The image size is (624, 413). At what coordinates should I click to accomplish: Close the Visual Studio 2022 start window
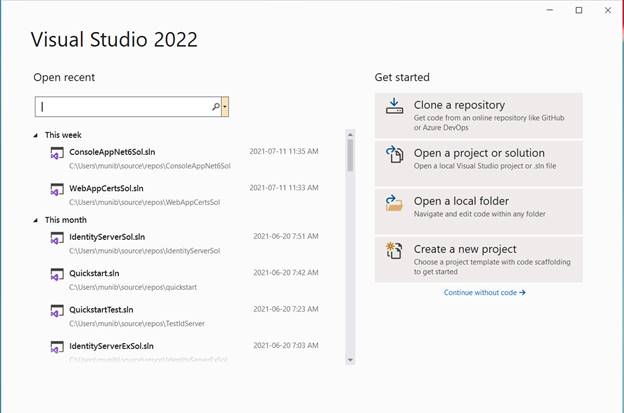[608, 10]
